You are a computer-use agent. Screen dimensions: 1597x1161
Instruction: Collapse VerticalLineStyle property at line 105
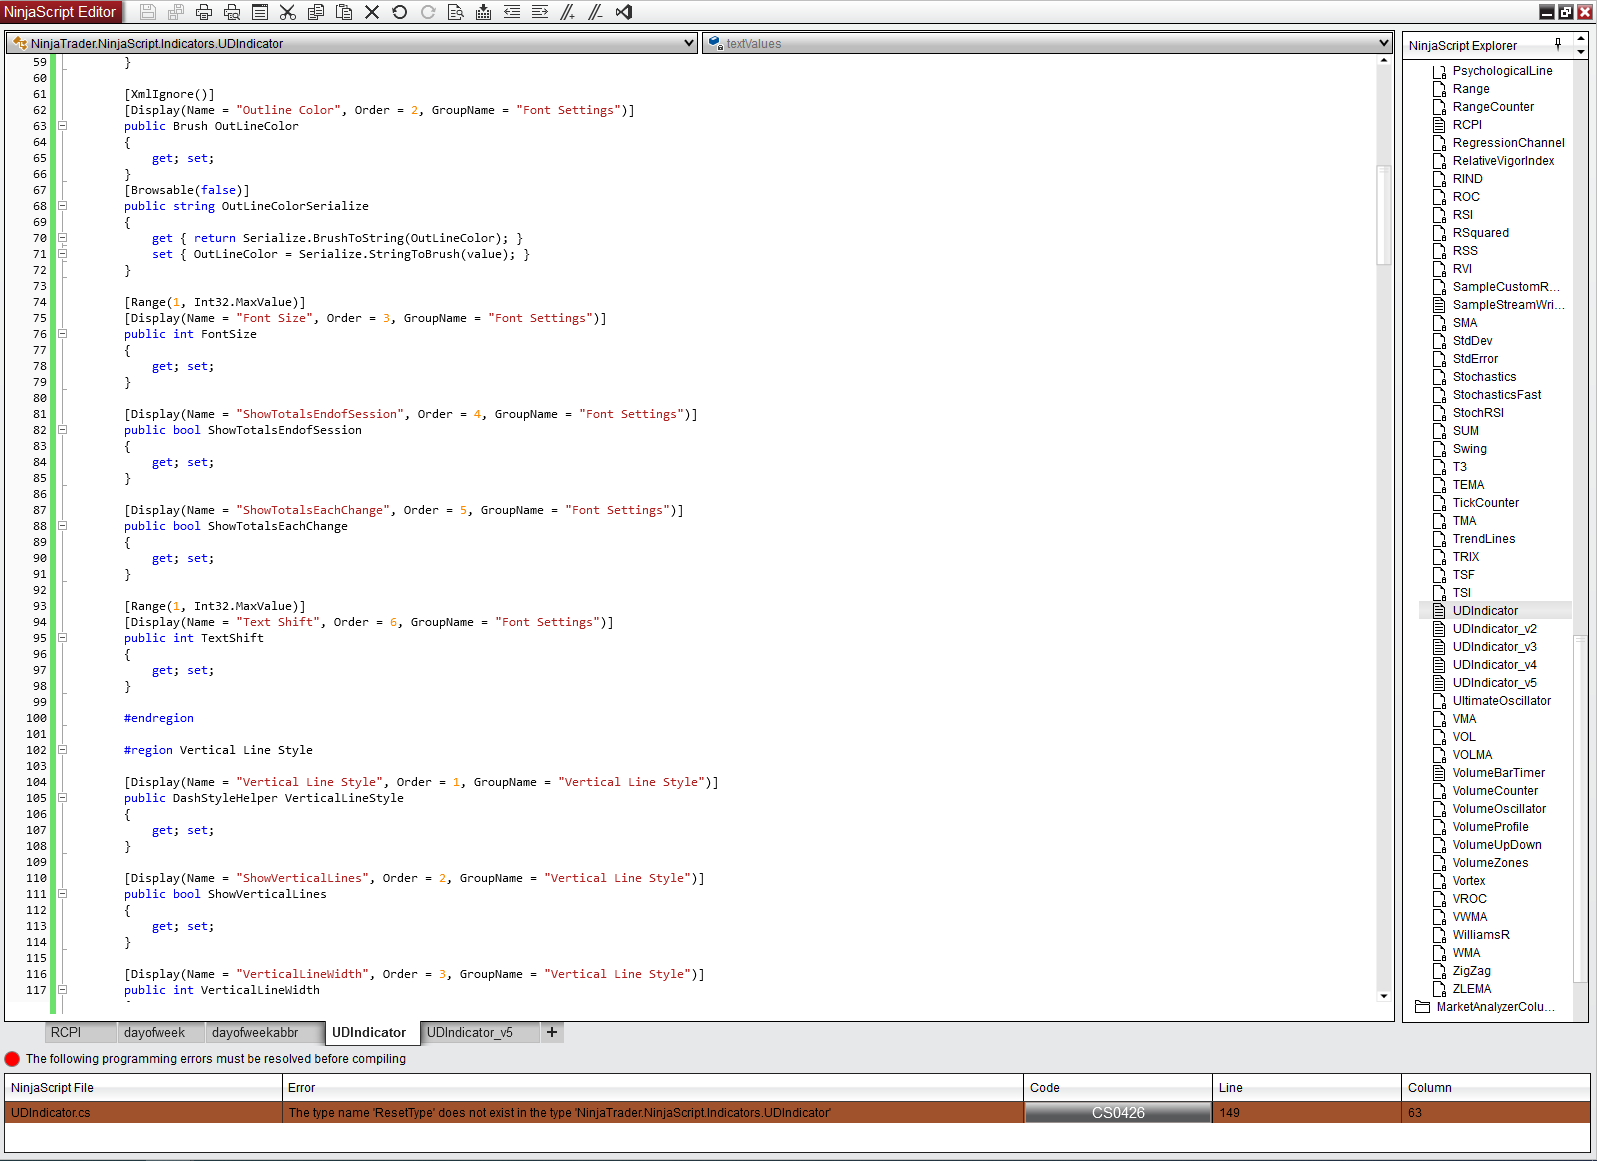[x=62, y=798]
